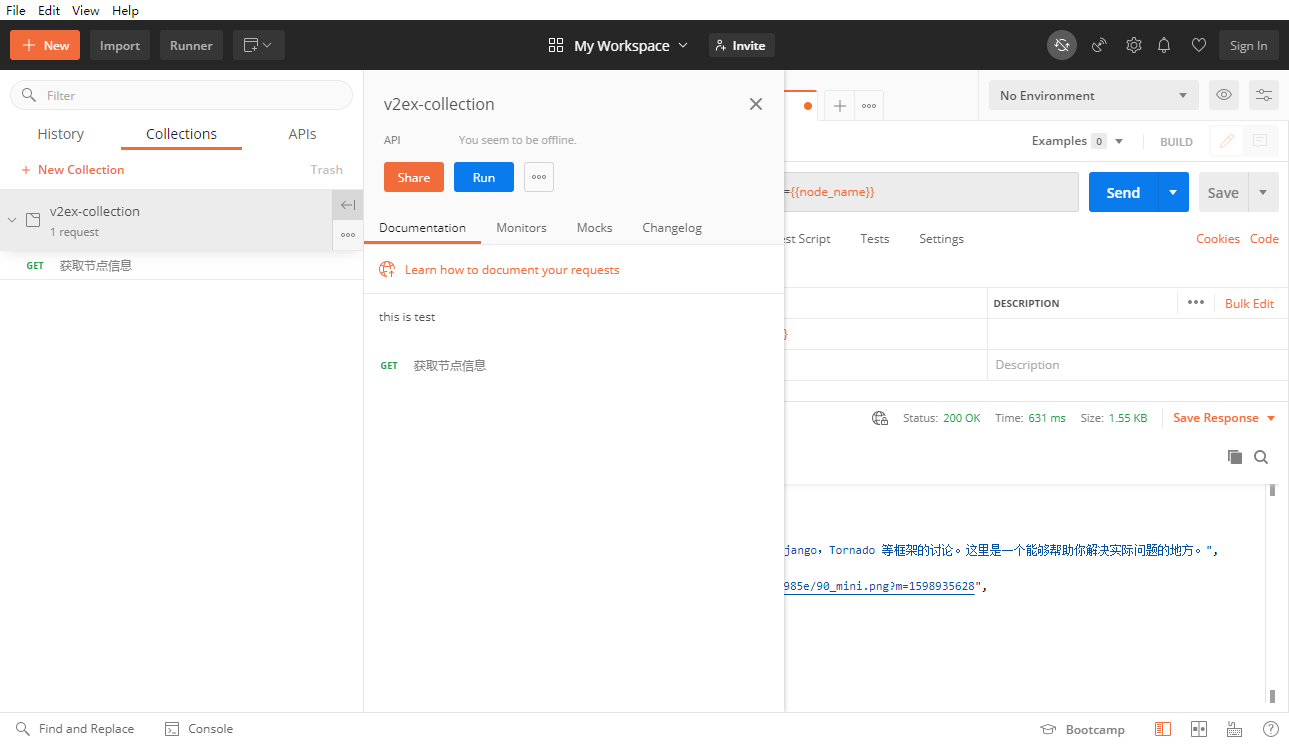The image size is (1289, 745).
Task: Open manage environments sliders icon
Action: [1264, 95]
